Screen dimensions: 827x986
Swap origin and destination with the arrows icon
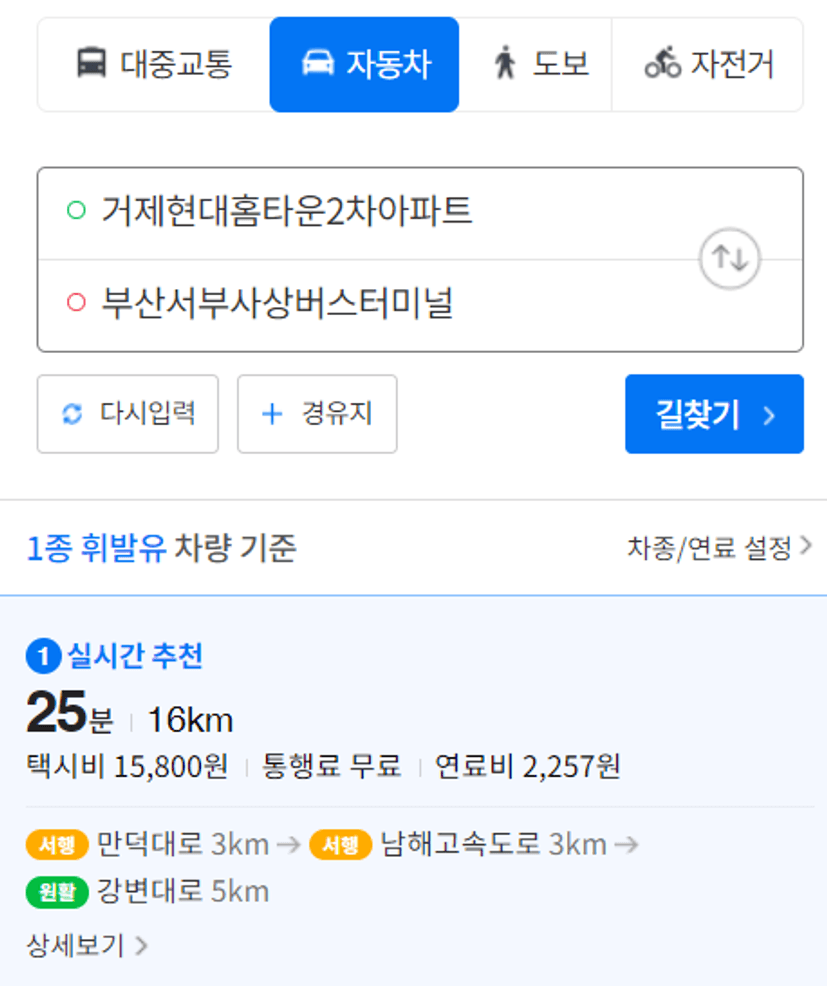[730, 258]
